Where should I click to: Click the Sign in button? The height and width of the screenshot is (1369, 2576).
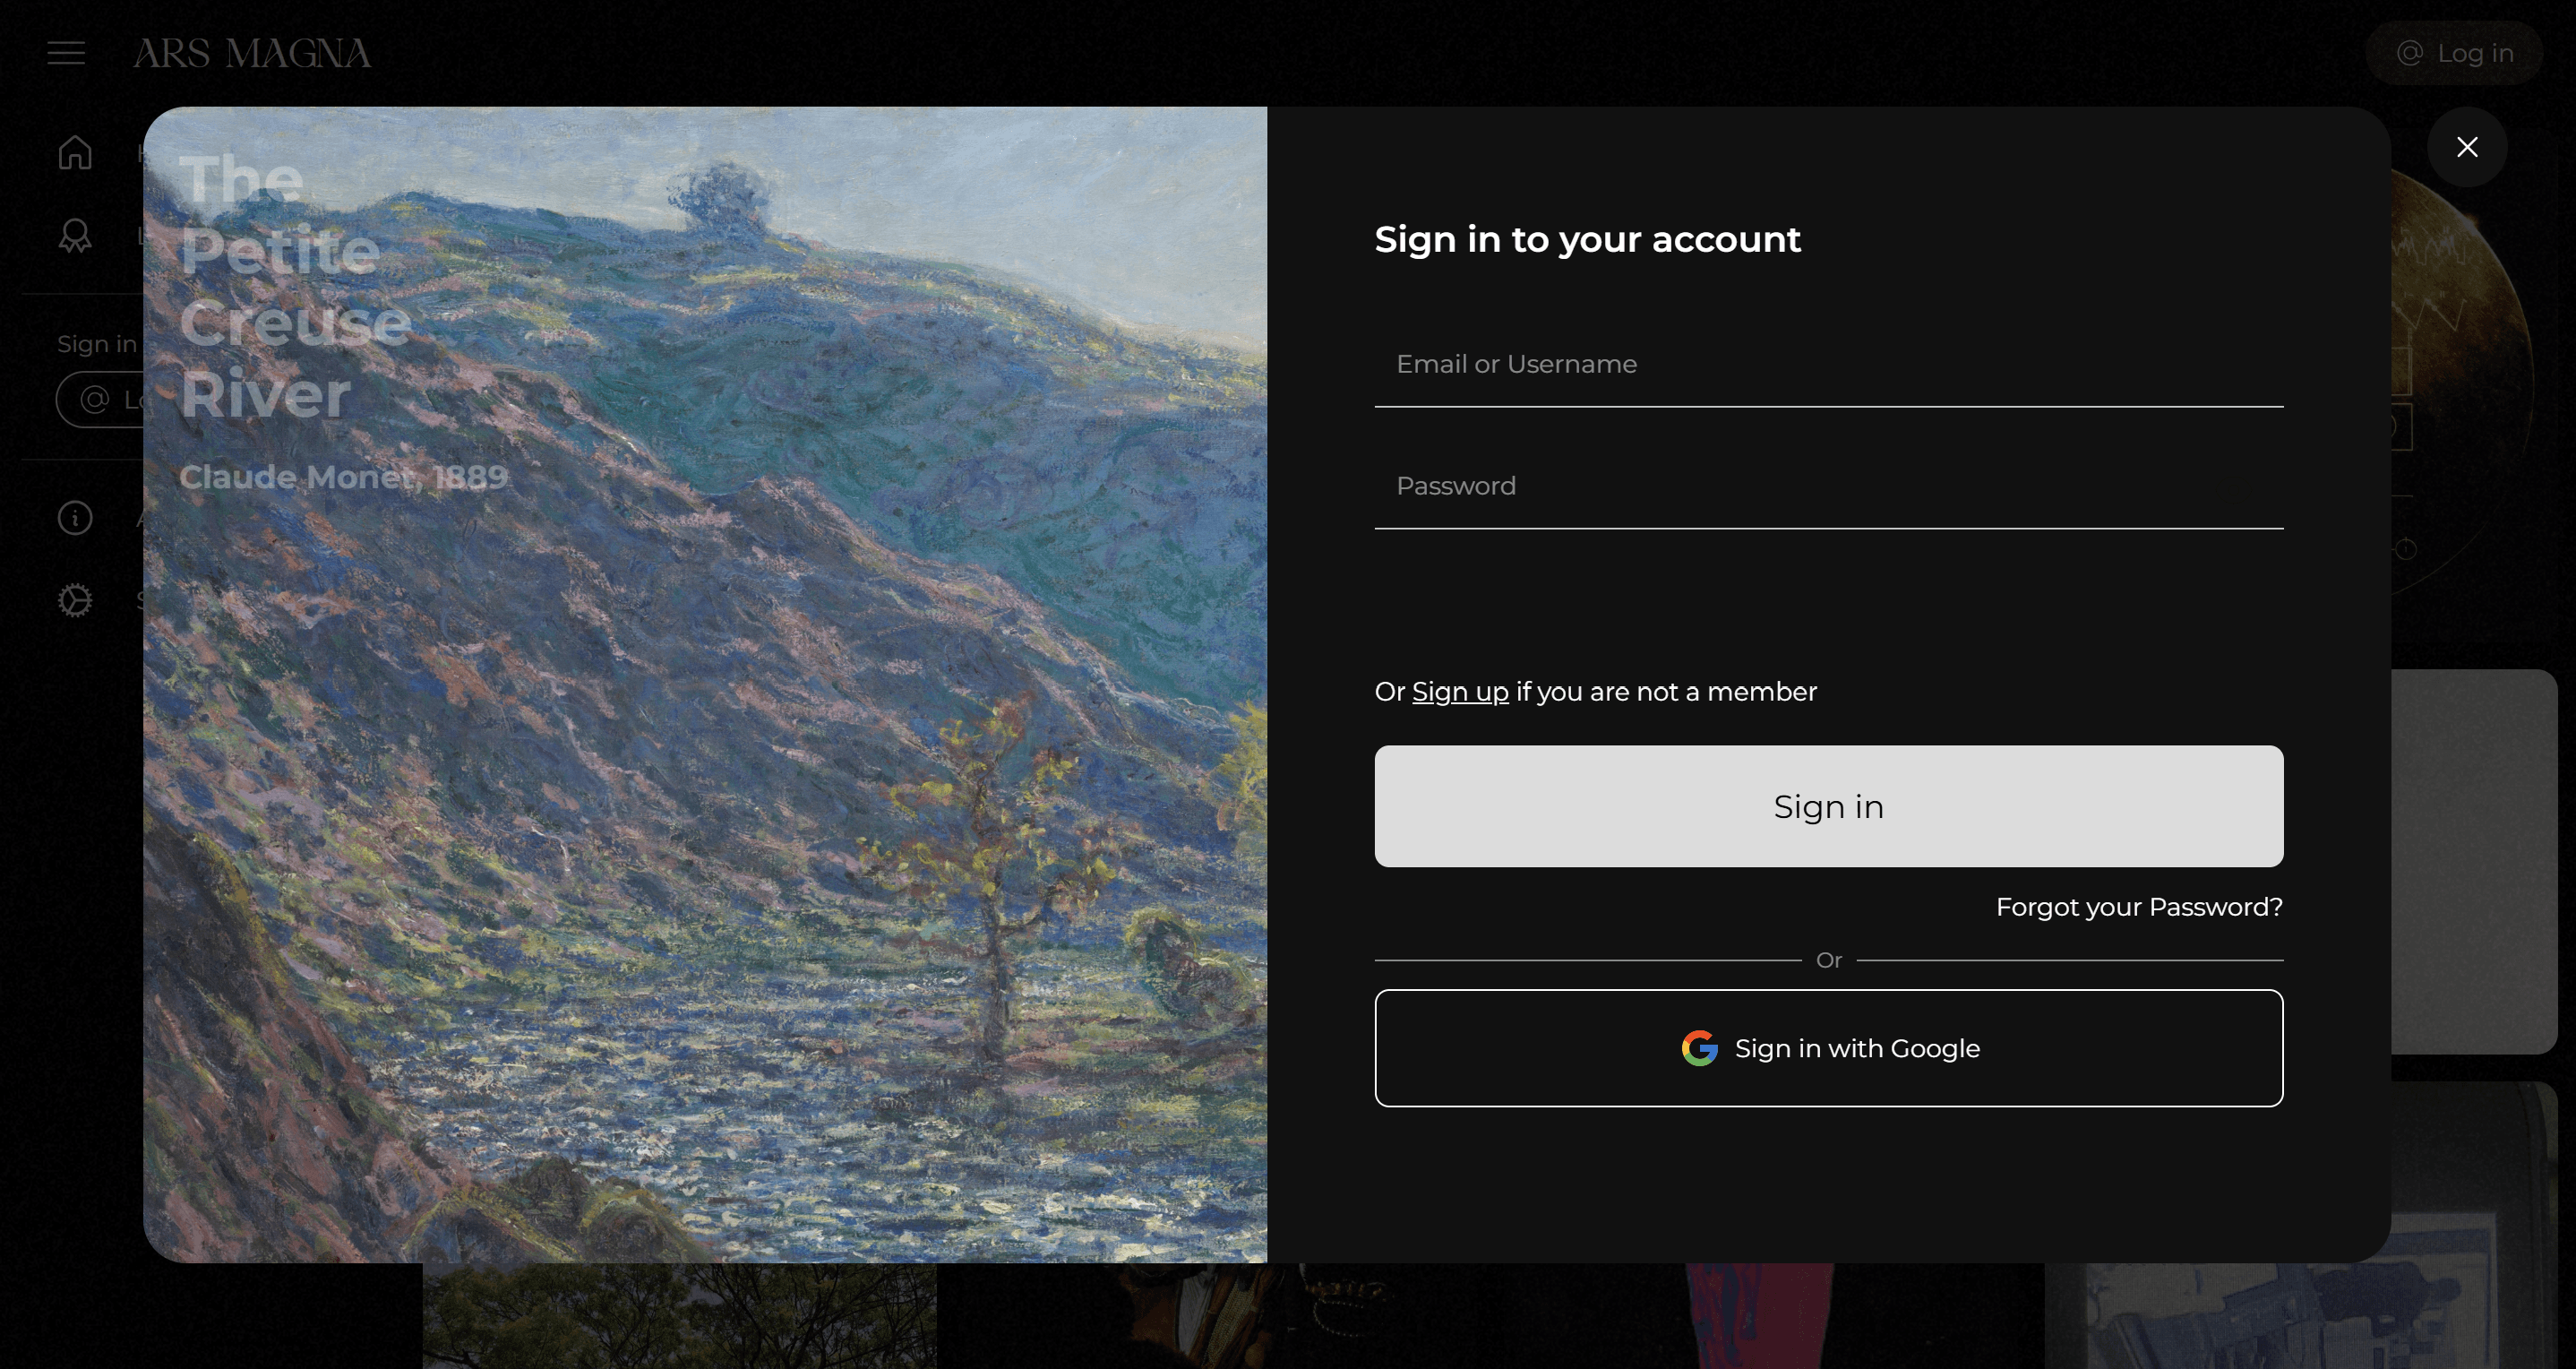pos(1828,806)
